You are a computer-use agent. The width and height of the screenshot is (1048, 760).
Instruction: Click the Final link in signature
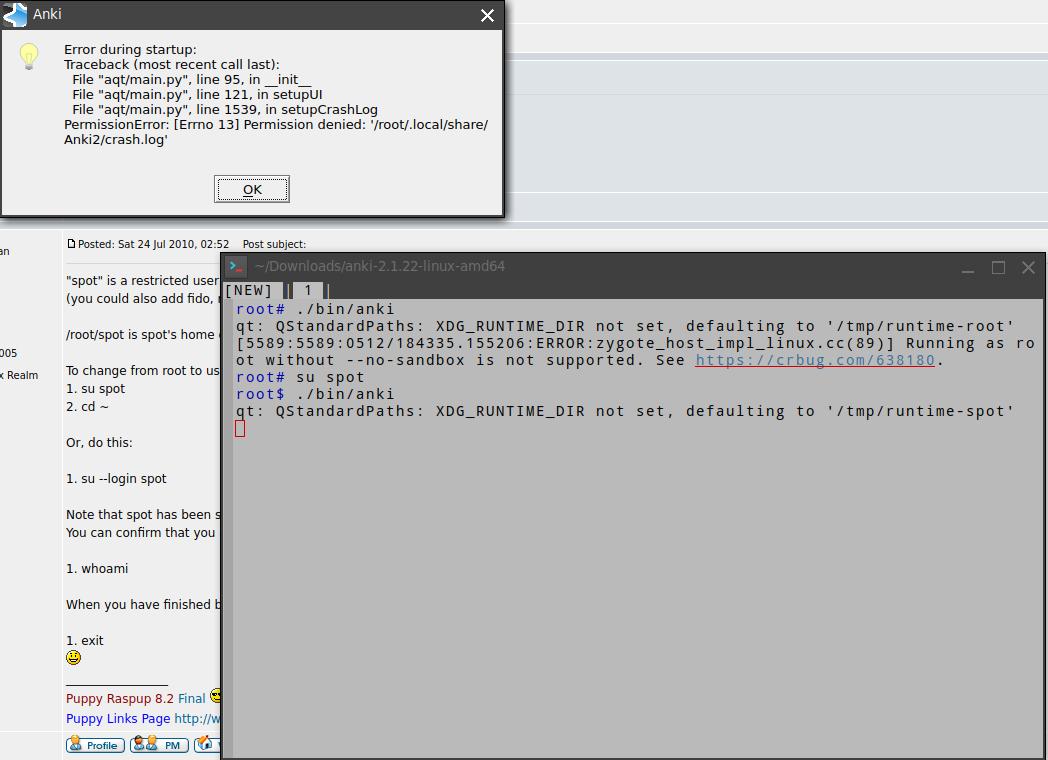tap(192, 699)
